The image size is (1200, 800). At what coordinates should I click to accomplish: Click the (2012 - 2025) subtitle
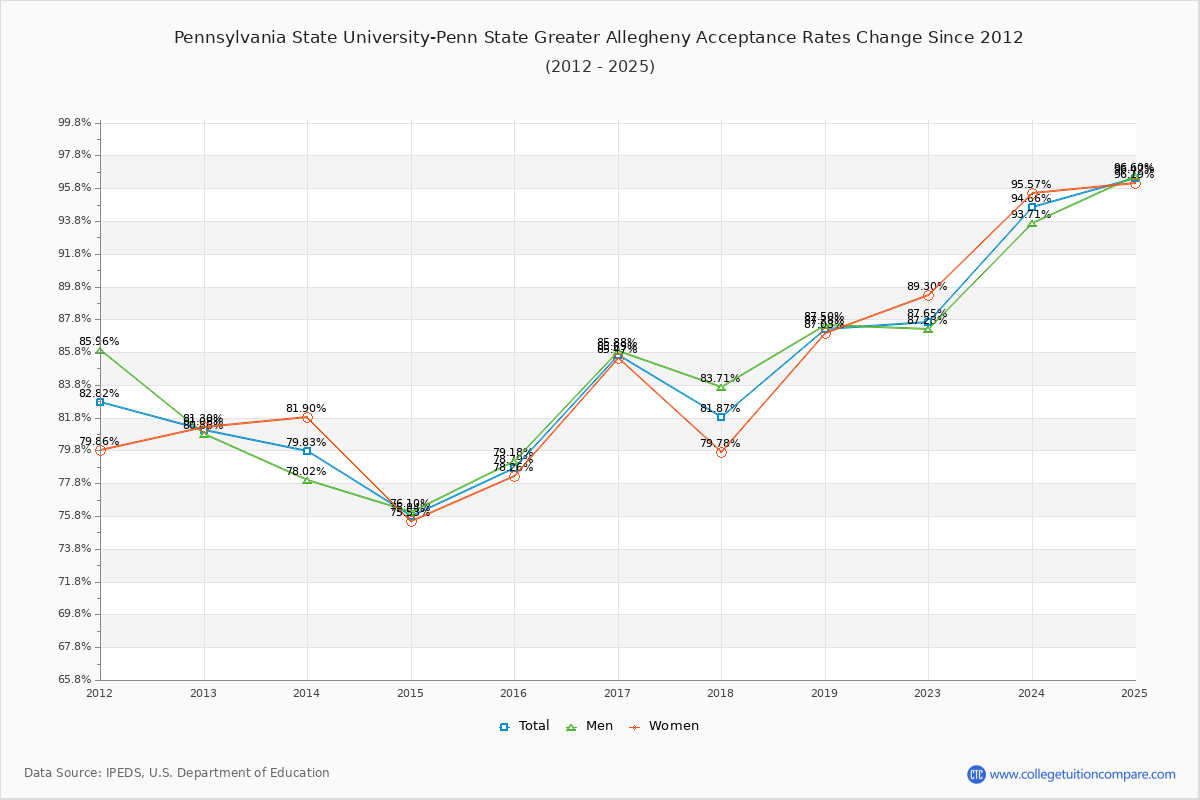click(x=600, y=67)
